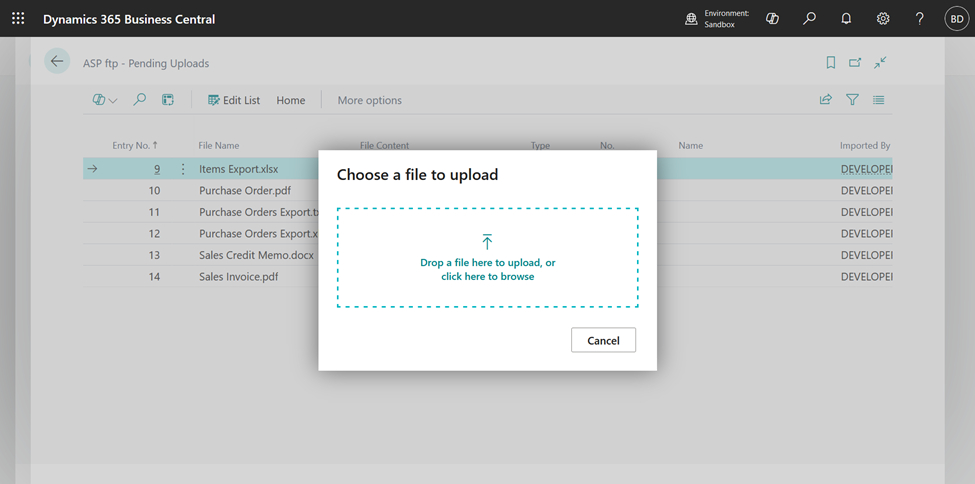Switch layout with the list view icon
Image resolution: width=975 pixels, height=484 pixels.
(879, 100)
